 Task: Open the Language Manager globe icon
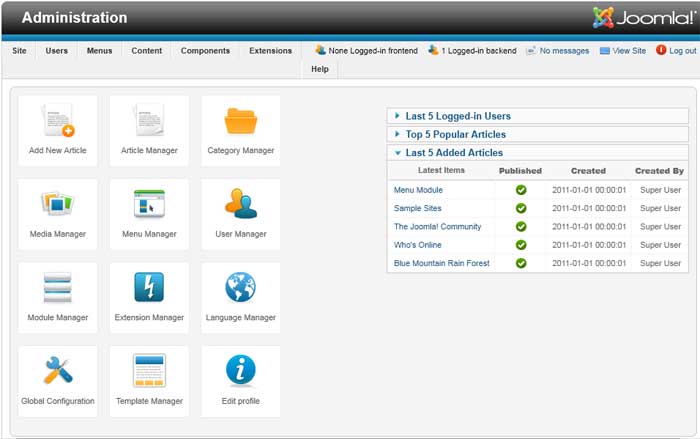coord(241,287)
